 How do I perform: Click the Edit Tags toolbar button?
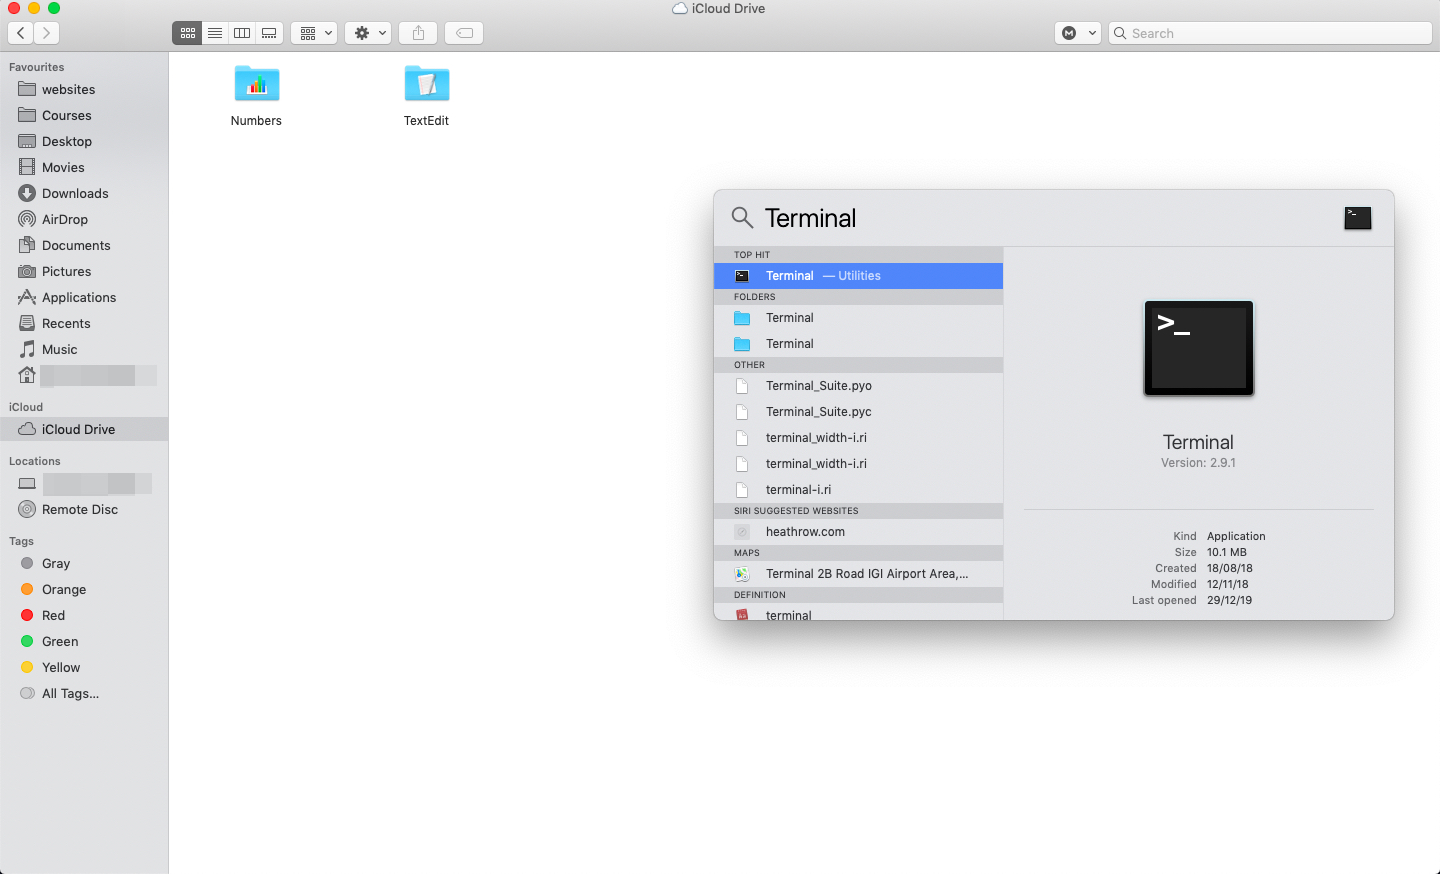tap(464, 33)
